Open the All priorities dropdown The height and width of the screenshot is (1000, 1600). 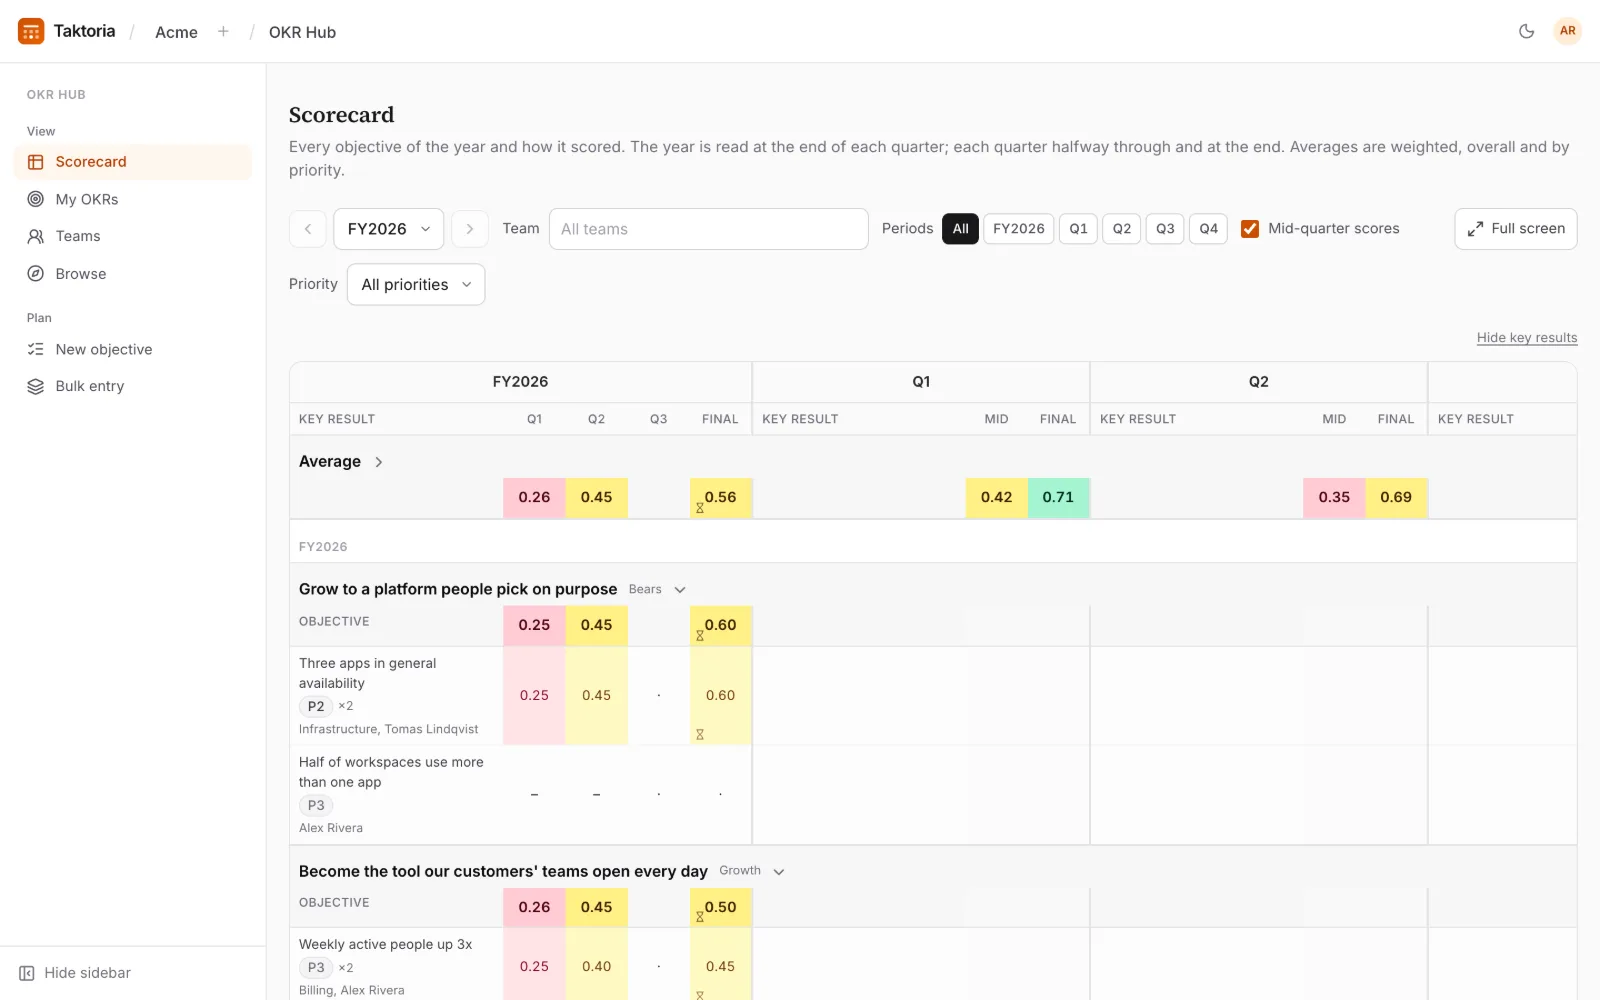(x=416, y=285)
